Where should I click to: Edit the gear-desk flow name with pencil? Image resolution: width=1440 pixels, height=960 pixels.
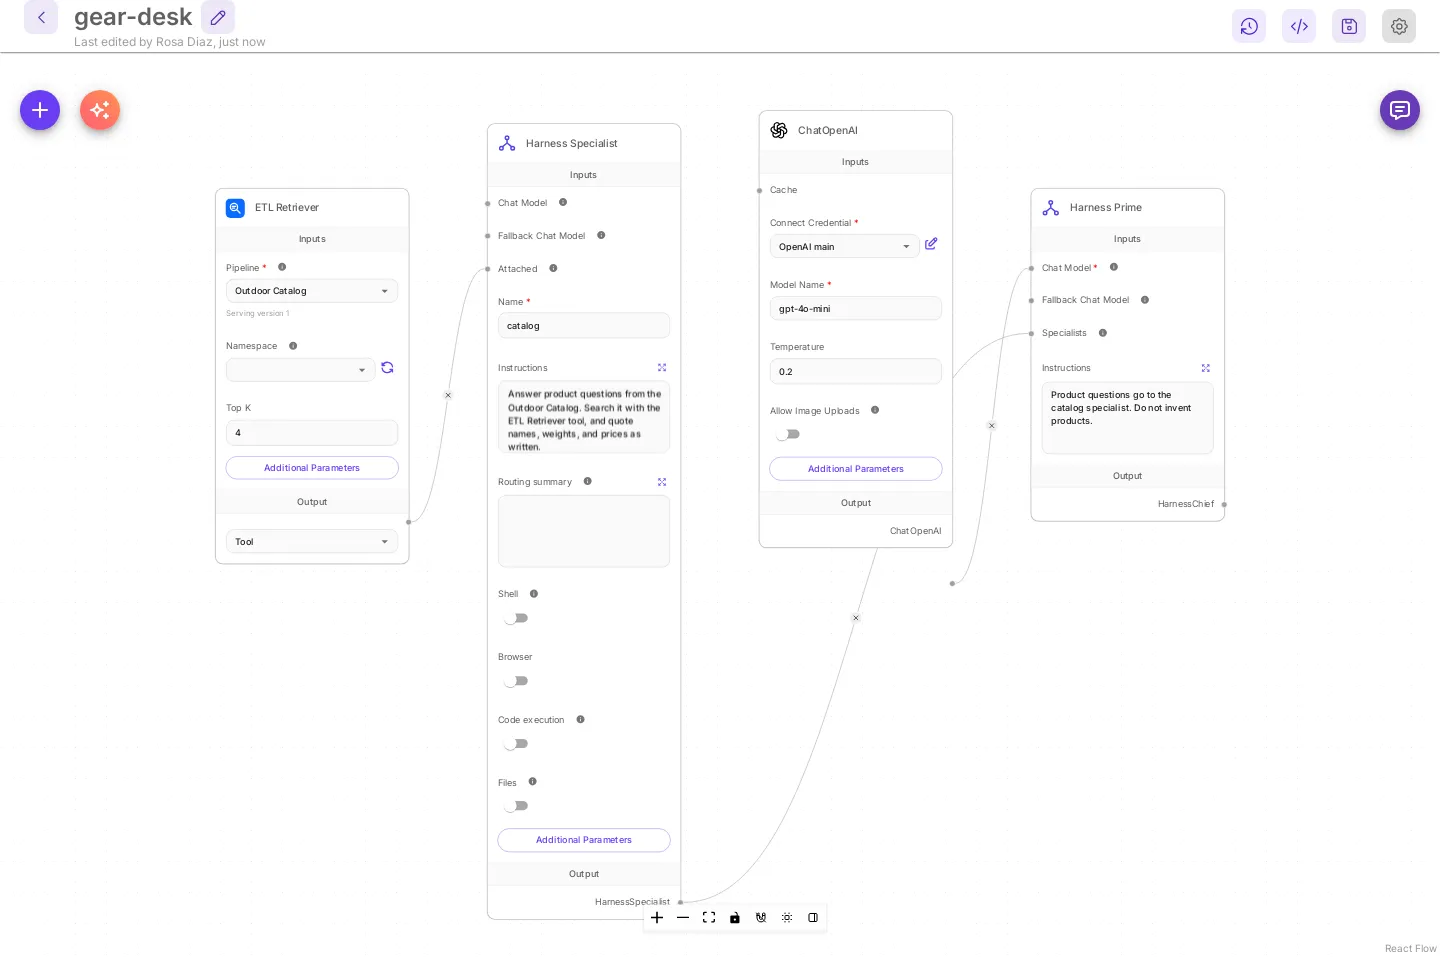tap(218, 17)
